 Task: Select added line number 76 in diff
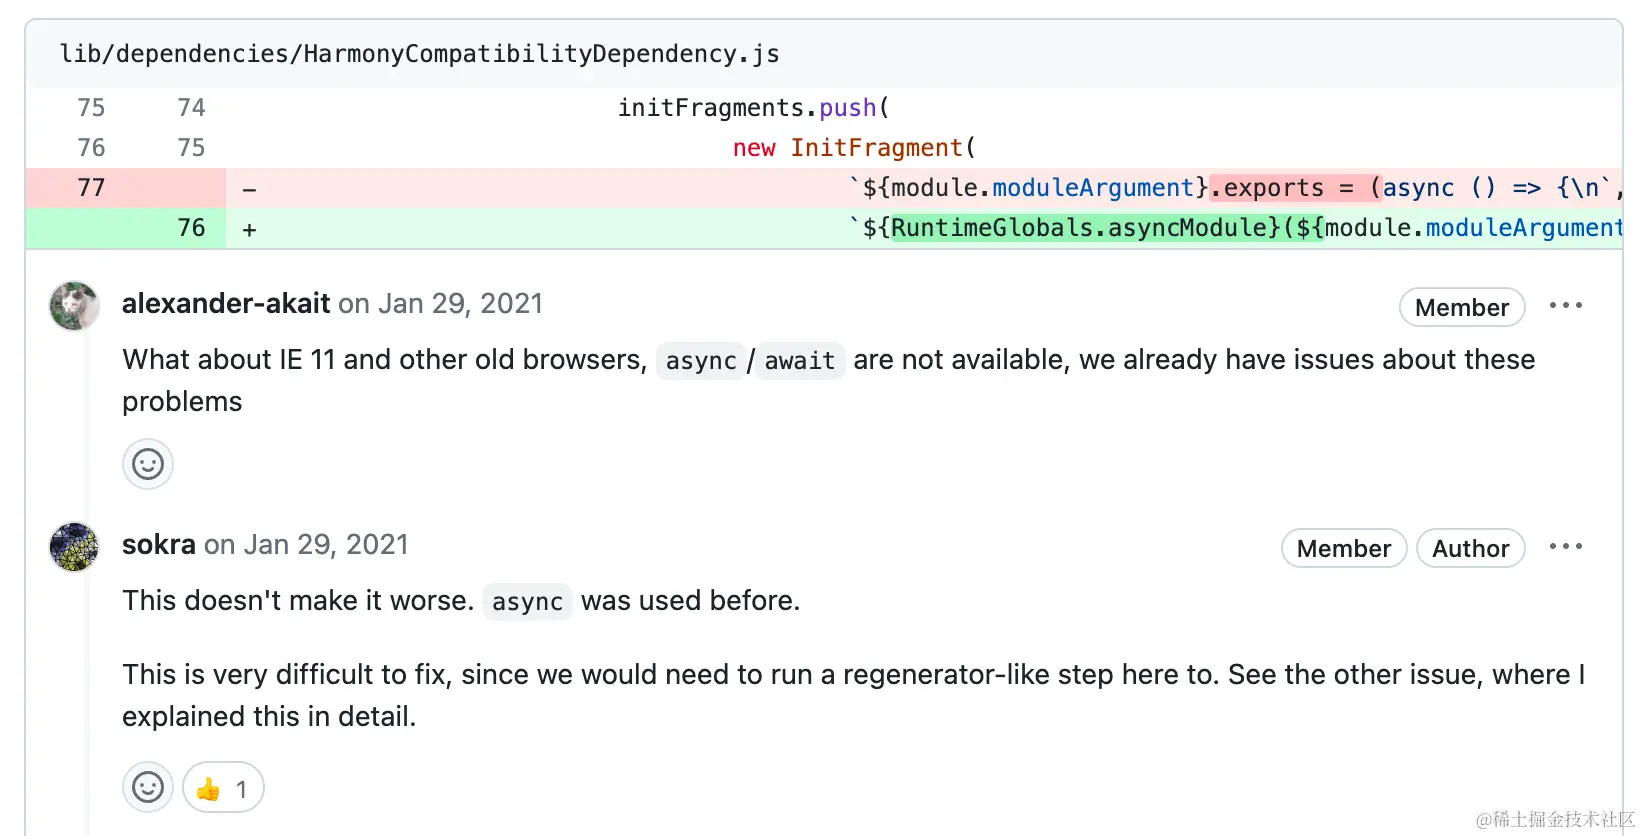191,228
